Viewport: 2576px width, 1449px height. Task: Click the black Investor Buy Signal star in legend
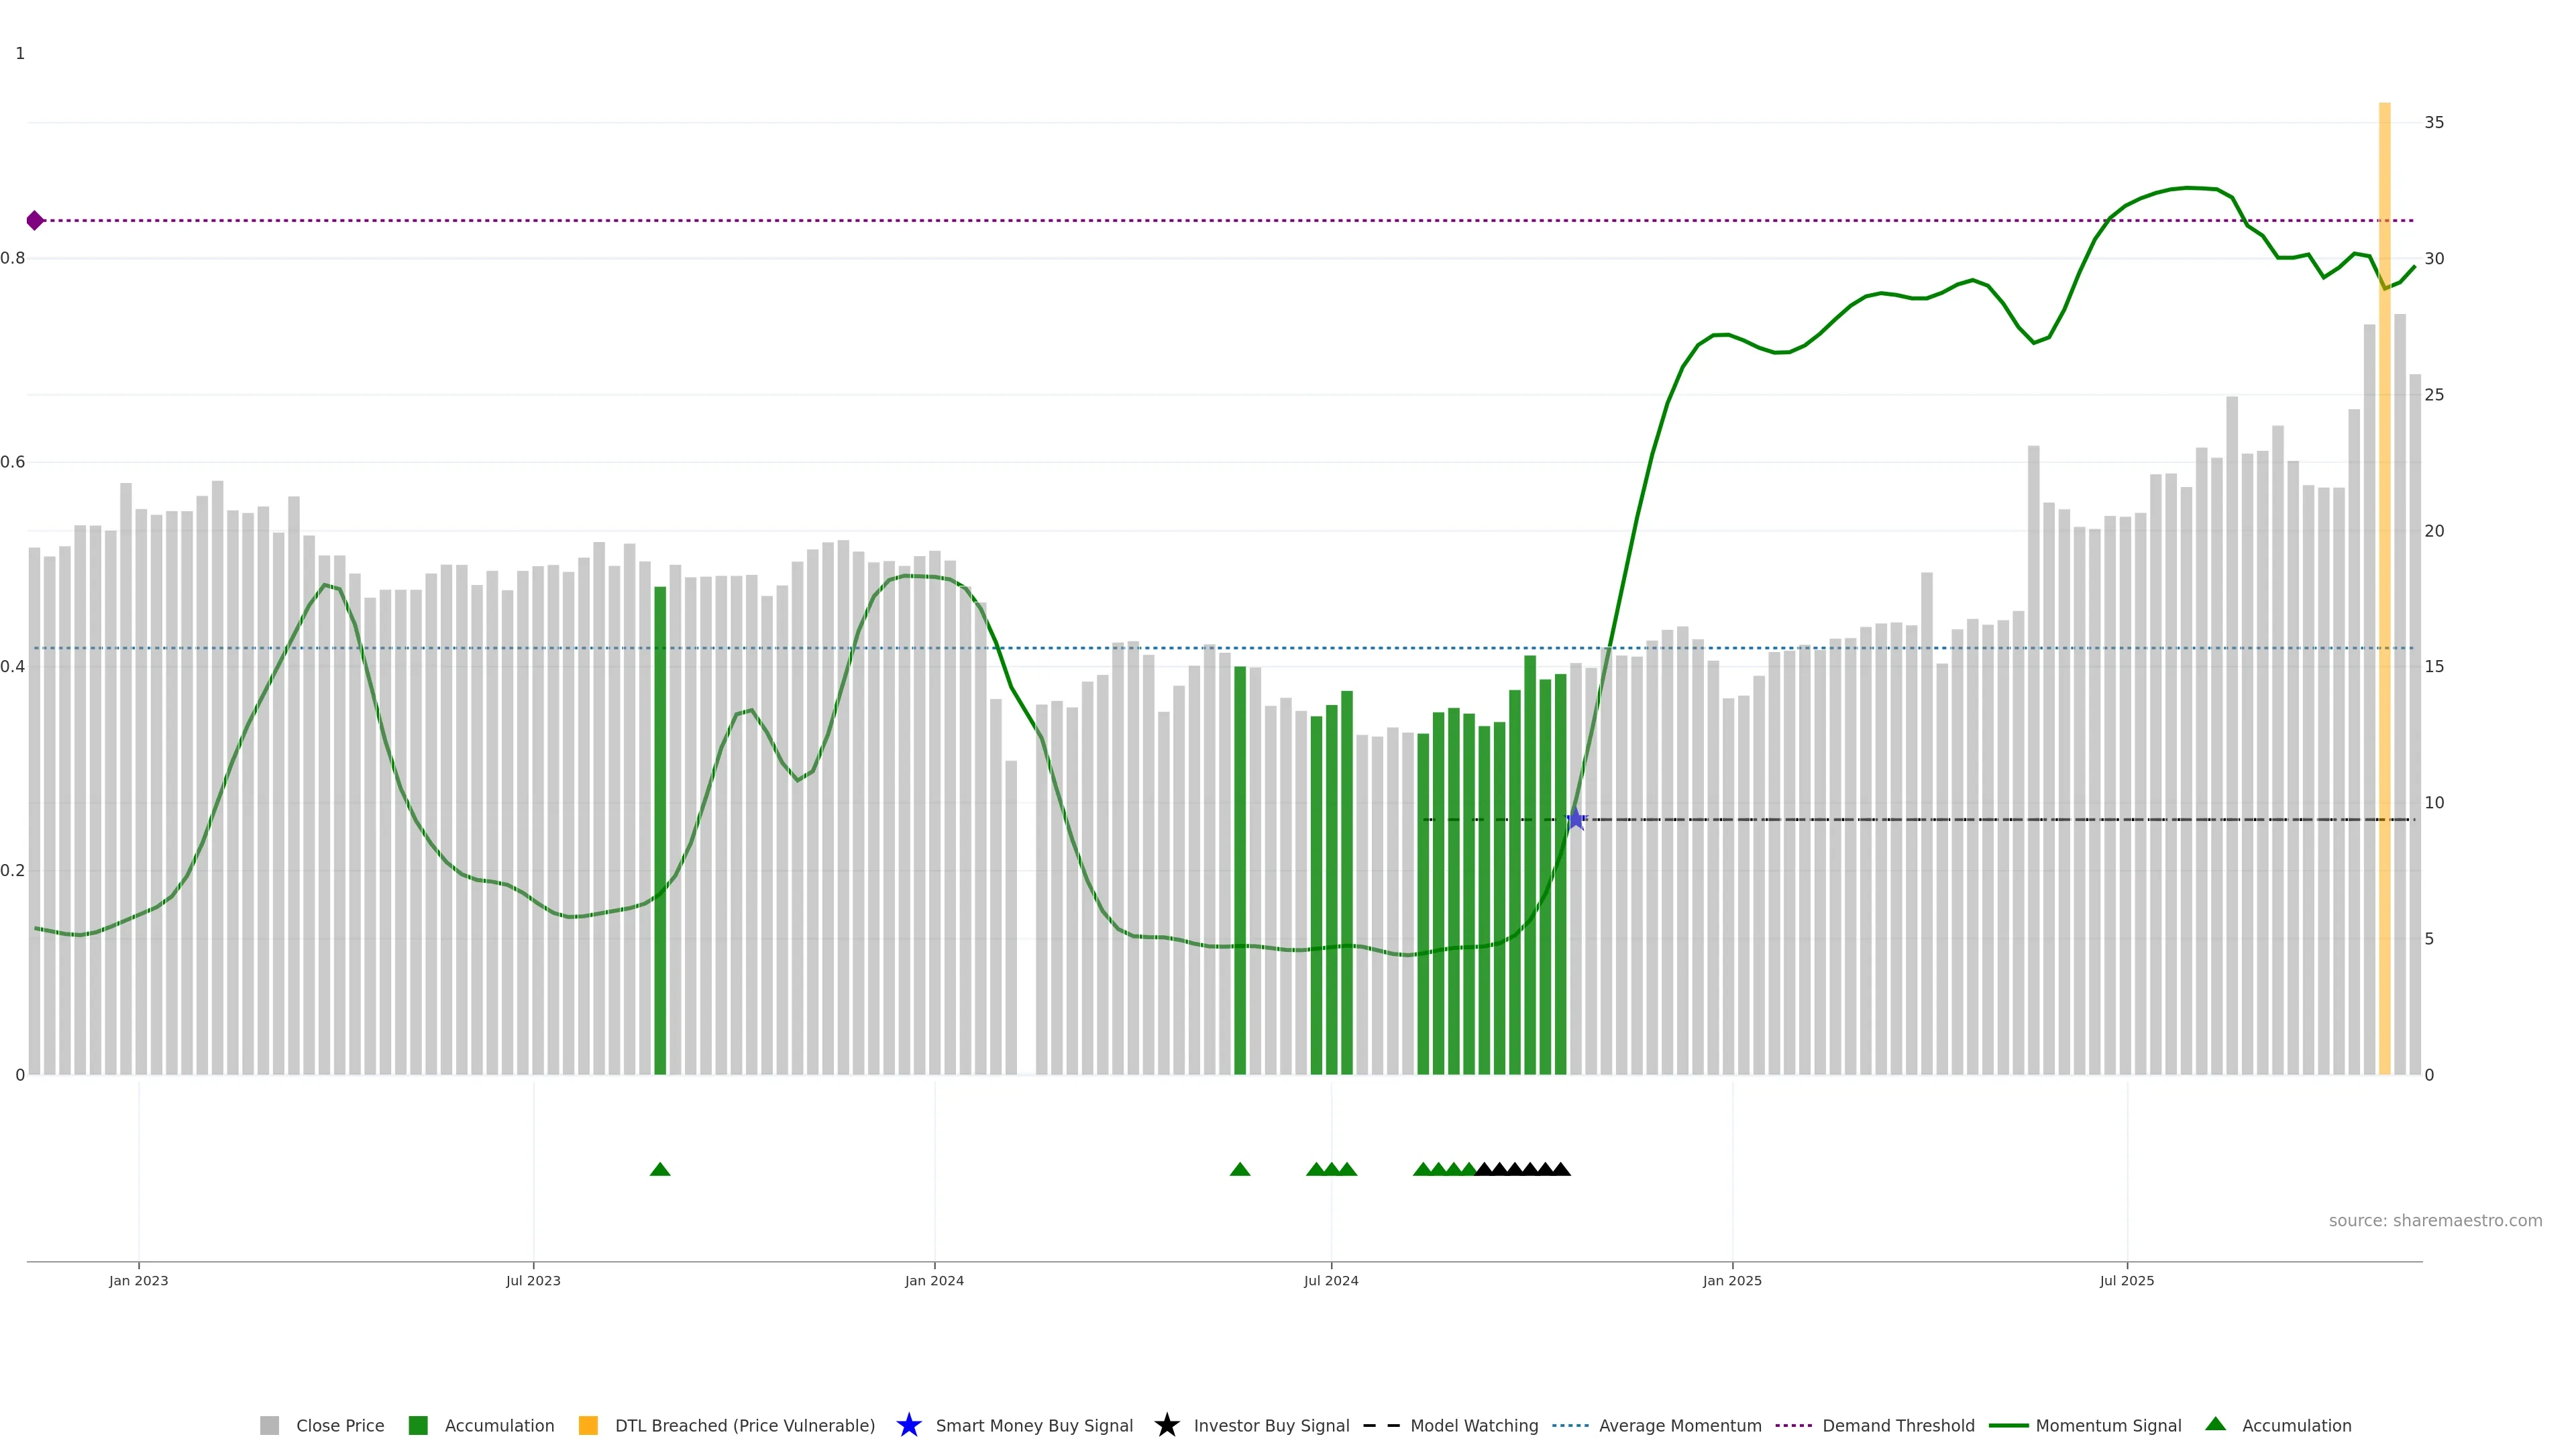tap(1166, 1425)
